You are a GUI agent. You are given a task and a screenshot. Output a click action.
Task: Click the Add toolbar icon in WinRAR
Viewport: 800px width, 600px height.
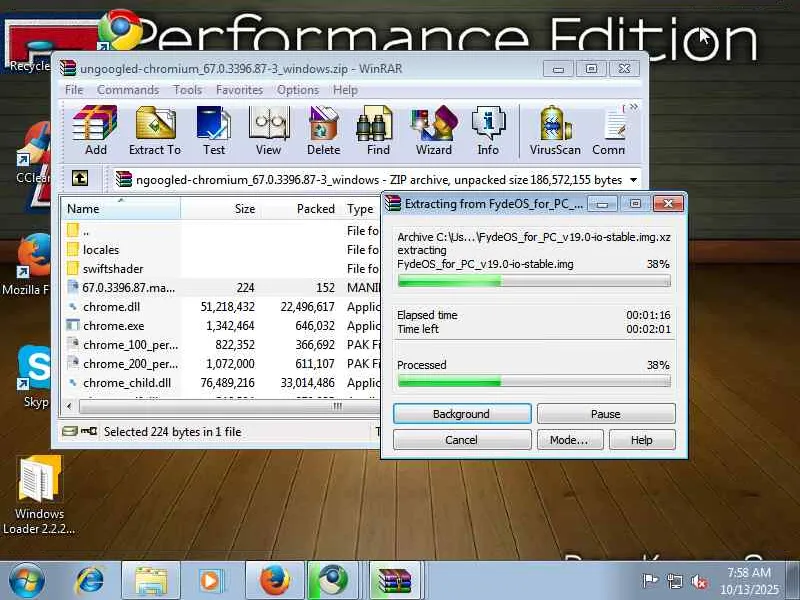[x=95, y=131]
